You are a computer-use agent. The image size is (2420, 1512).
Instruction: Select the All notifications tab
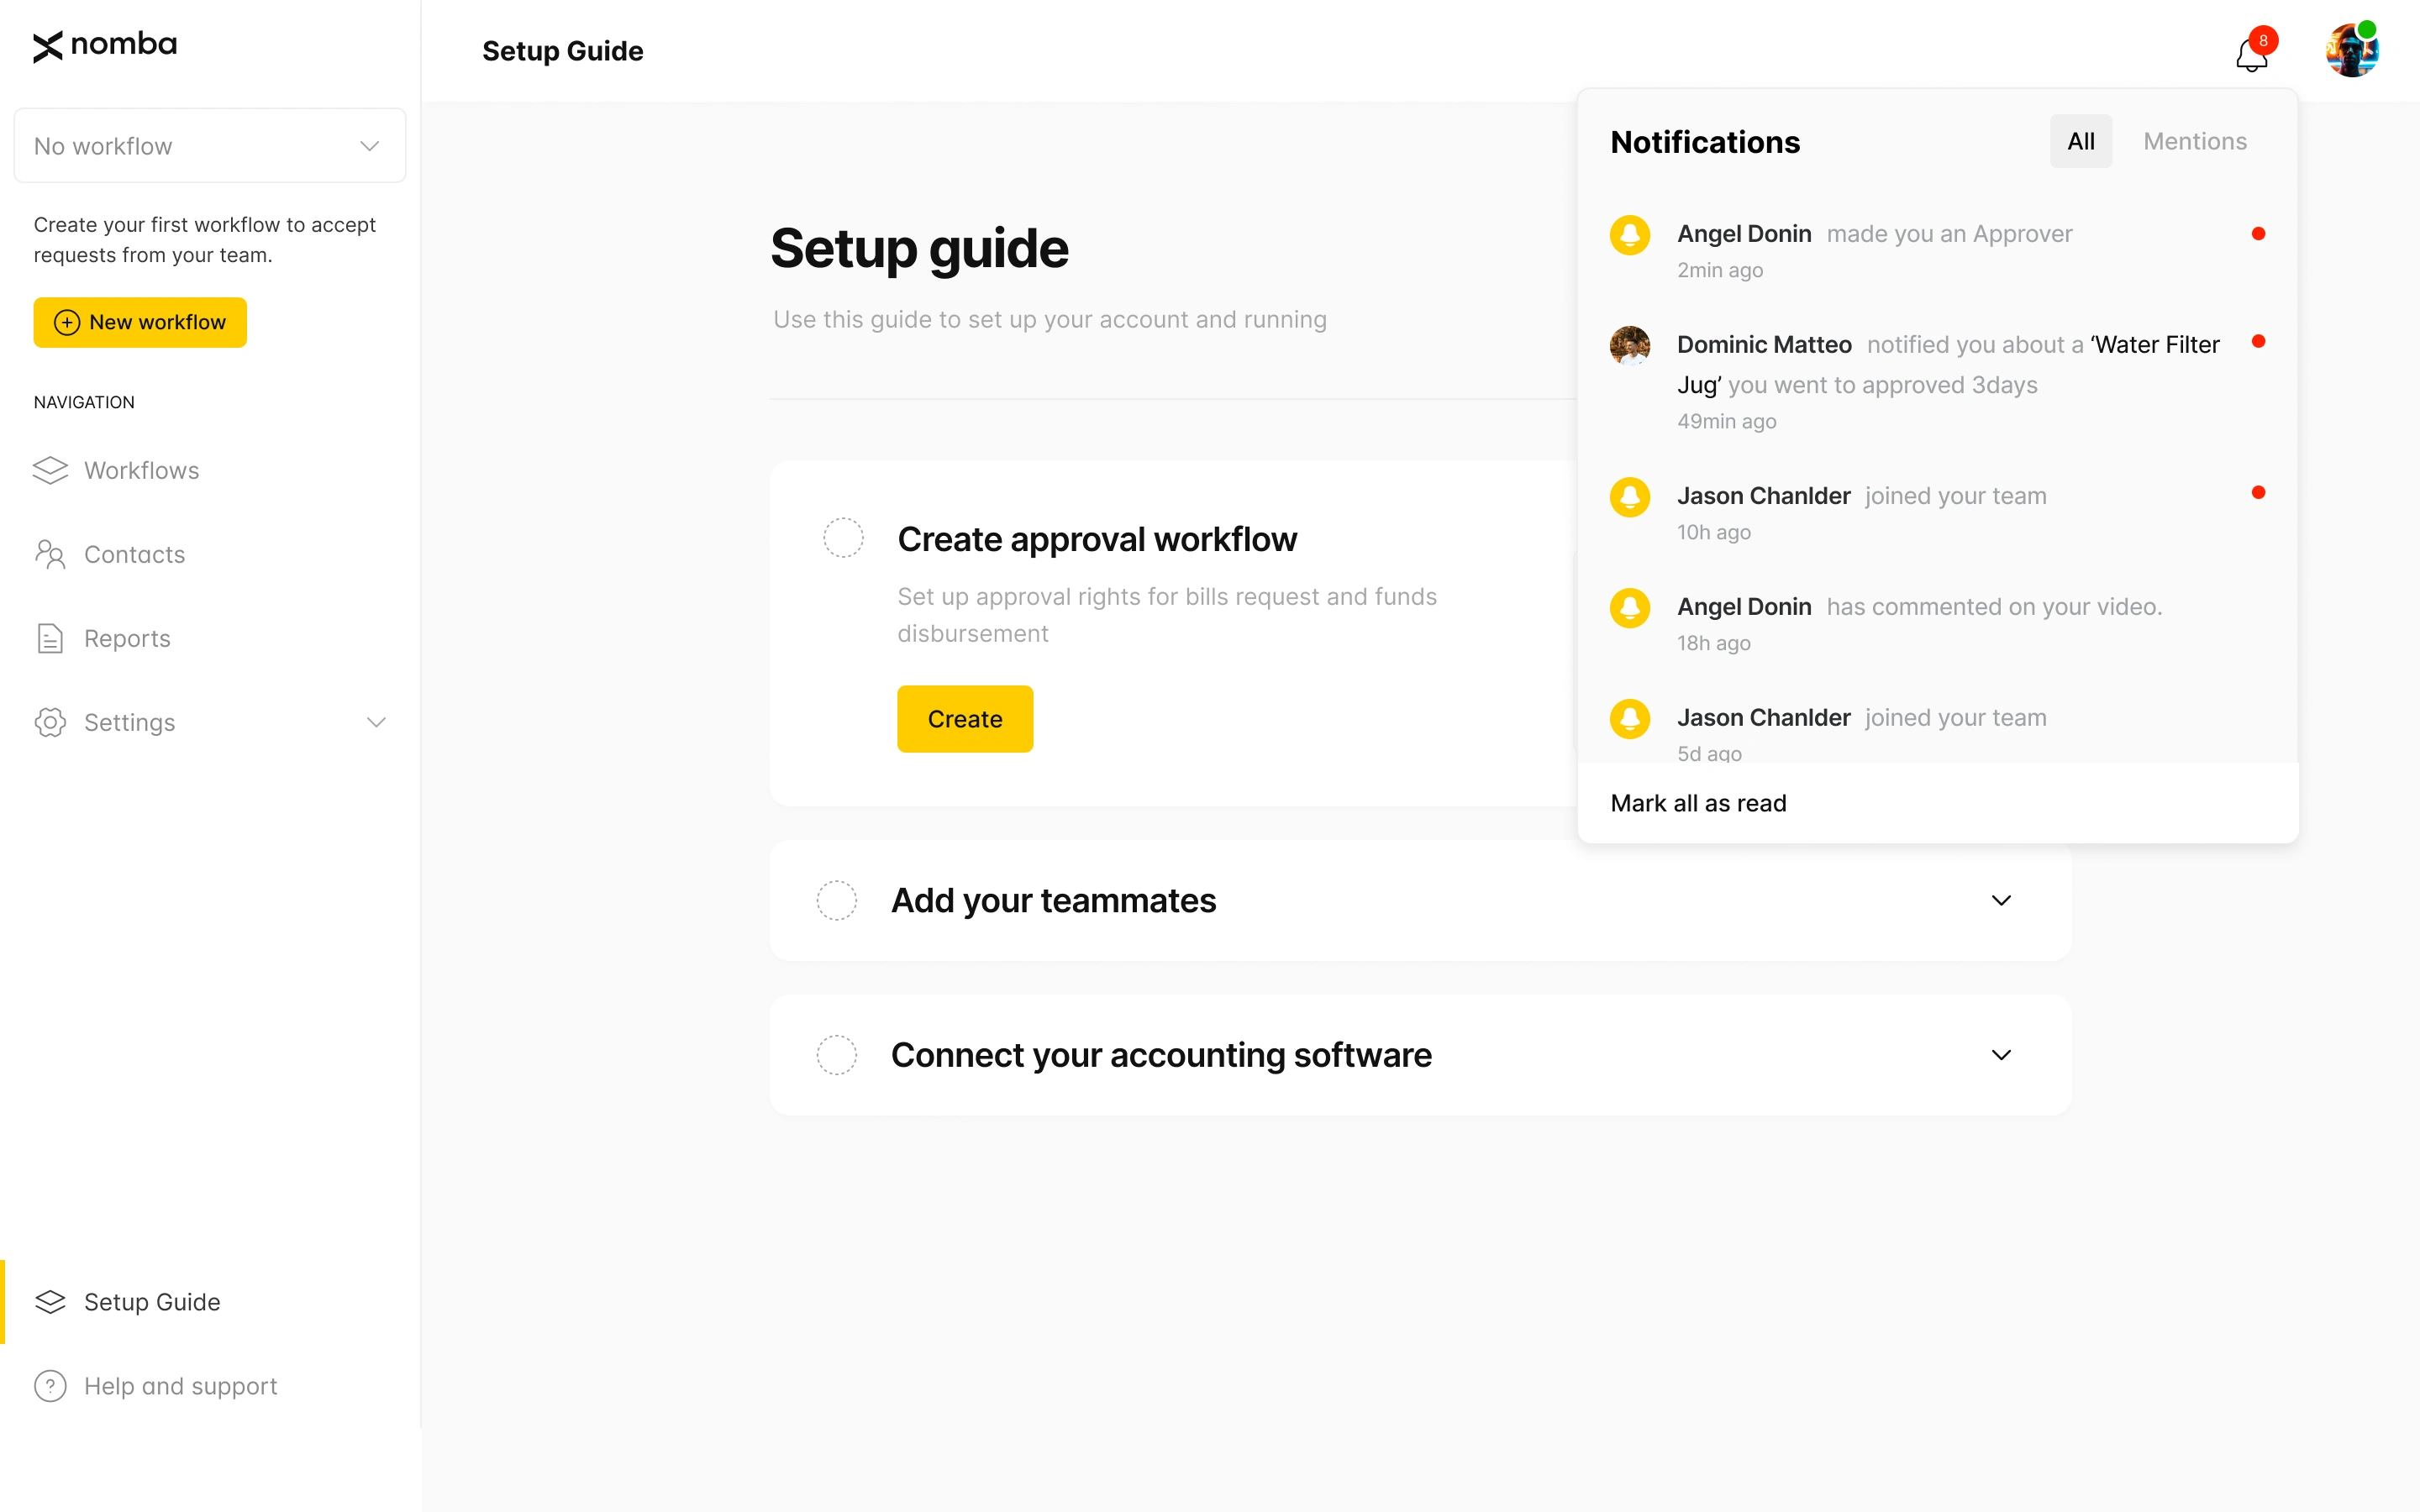(2080, 141)
